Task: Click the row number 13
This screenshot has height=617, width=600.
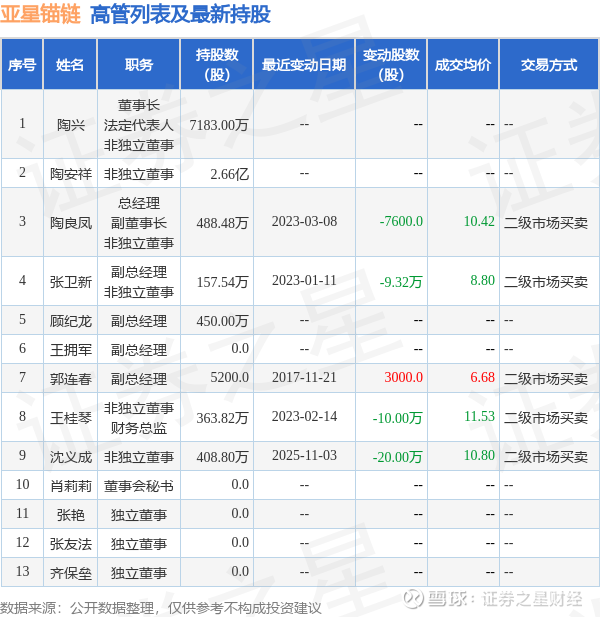Action: tap(22, 571)
